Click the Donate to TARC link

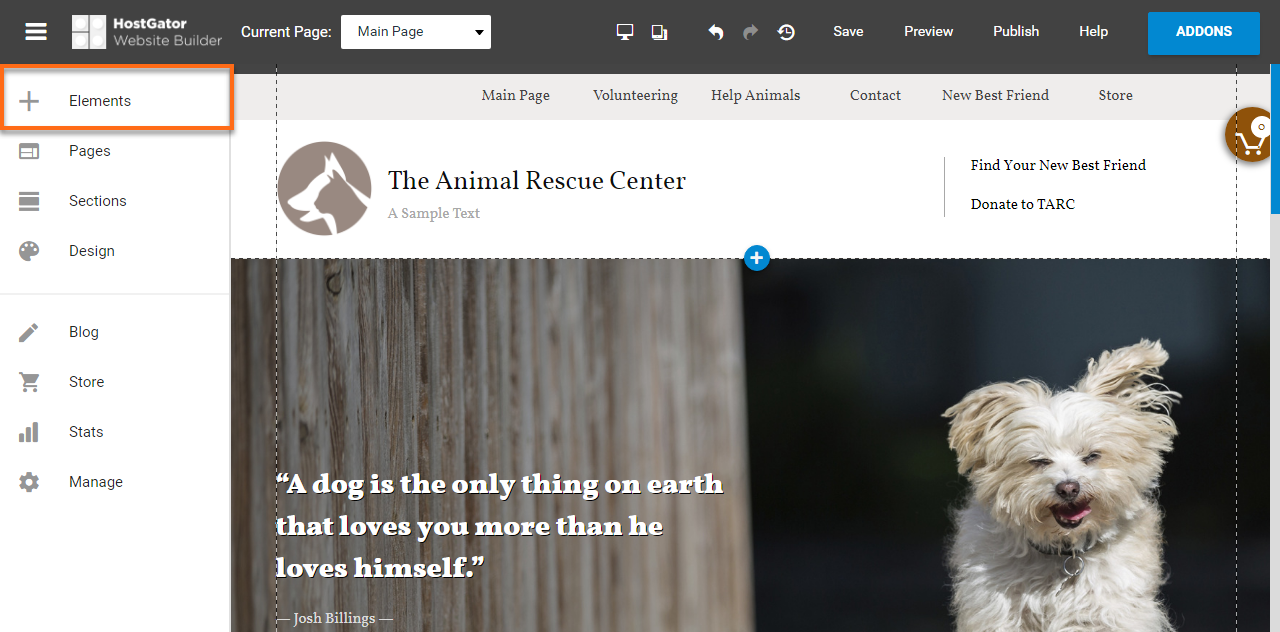pyautogui.click(x=1023, y=204)
